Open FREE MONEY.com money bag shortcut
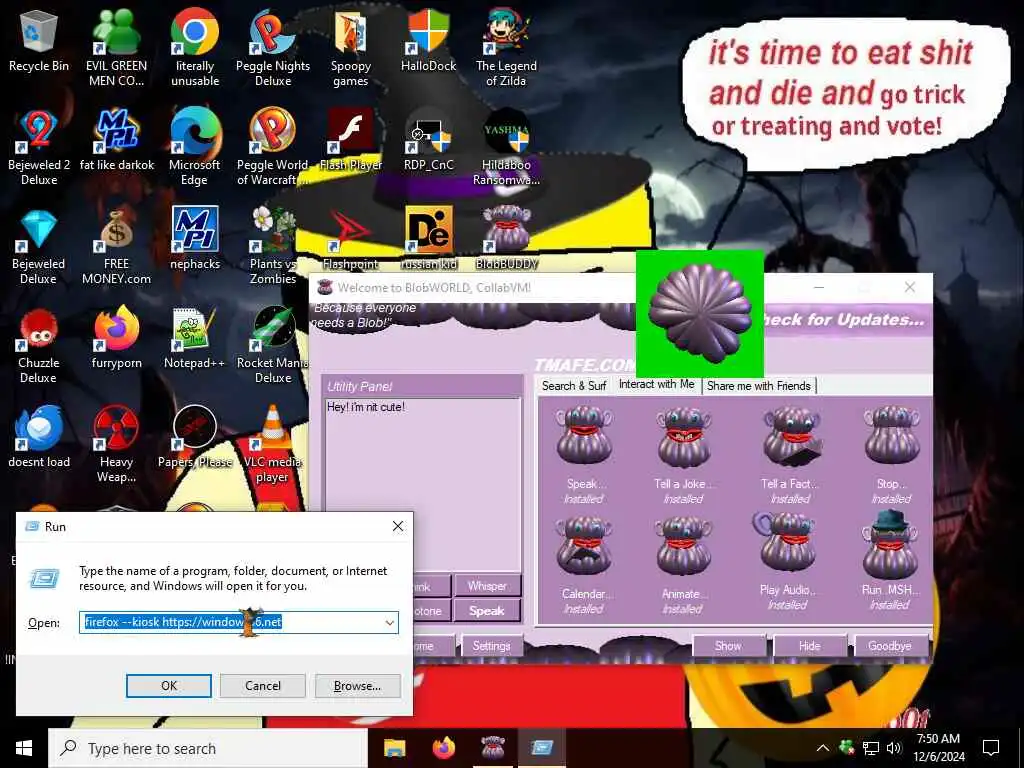Viewport: 1024px width, 768px height. [116, 246]
